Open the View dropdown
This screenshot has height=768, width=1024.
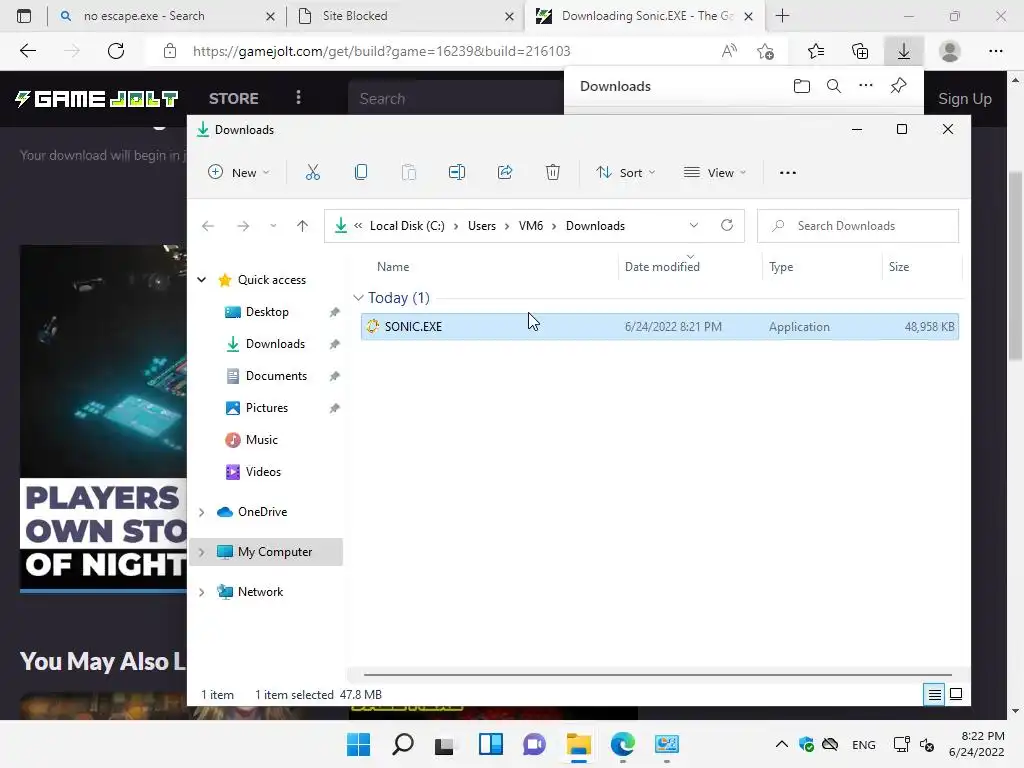pyautogui.click(x=715, y=172)
